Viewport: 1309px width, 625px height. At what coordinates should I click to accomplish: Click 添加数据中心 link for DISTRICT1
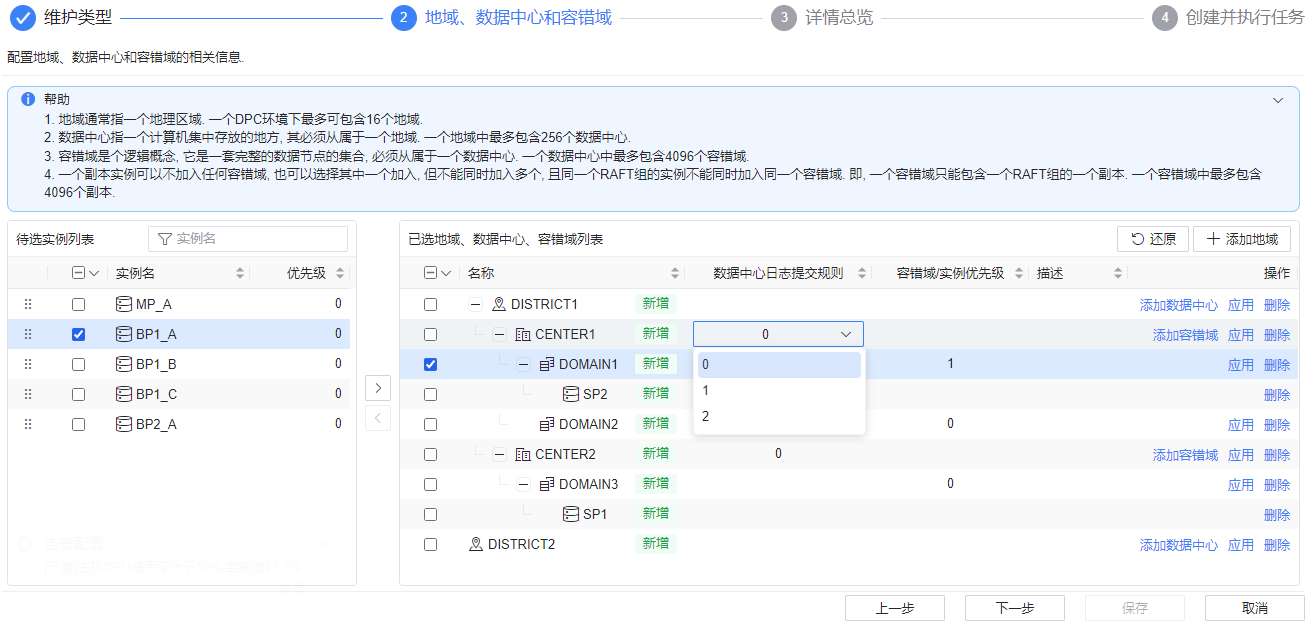click(1179, 305)
